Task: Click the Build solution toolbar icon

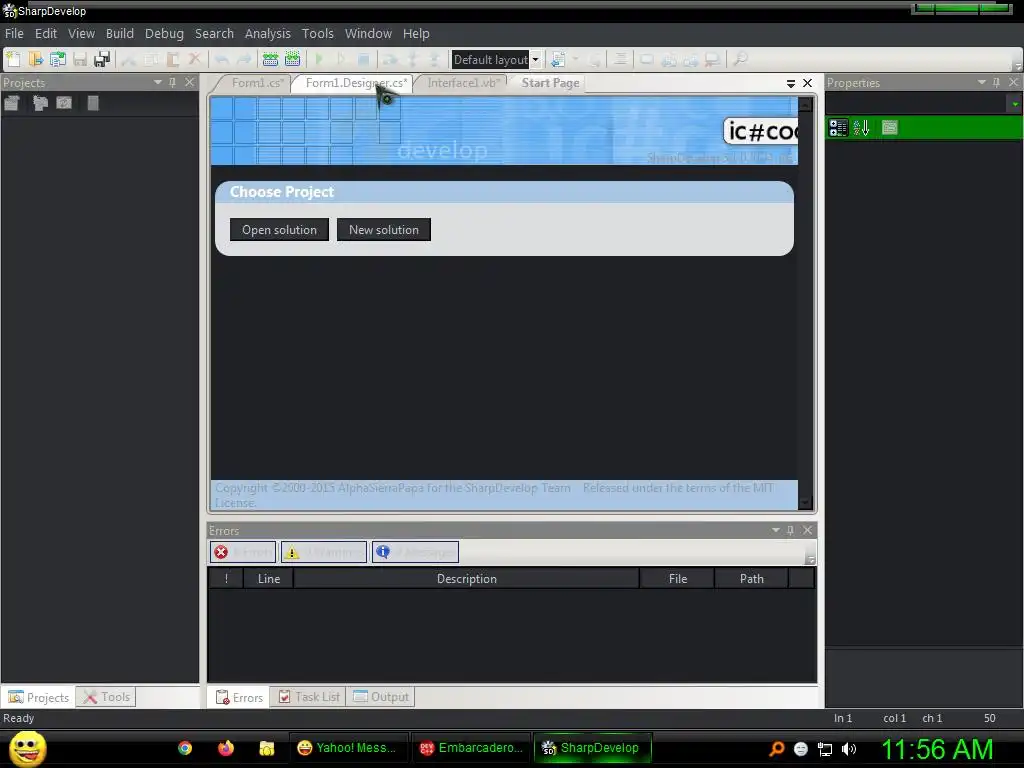Action: coord(270,59)
